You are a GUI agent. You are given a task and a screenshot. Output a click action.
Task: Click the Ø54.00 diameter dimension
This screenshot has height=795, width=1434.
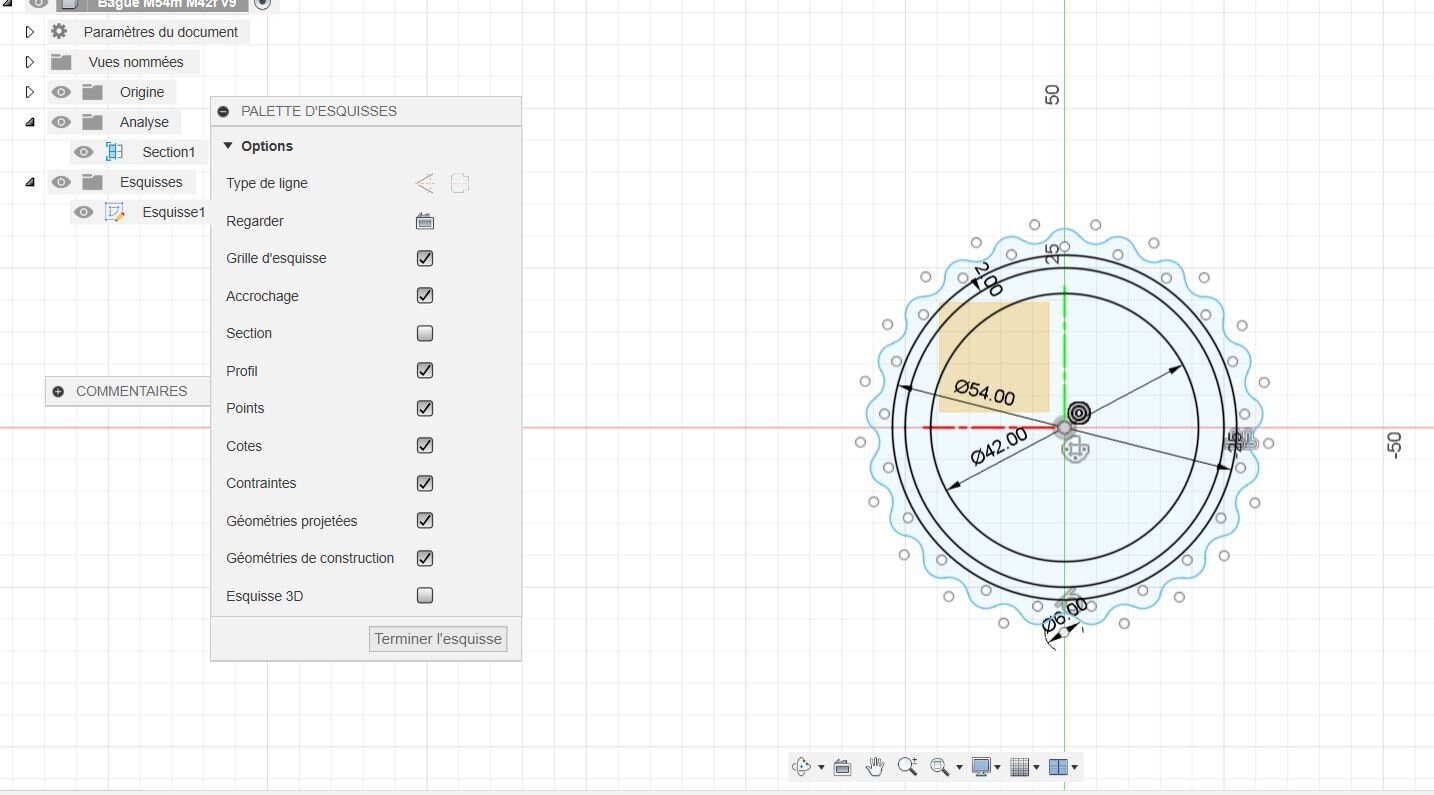tap(985, 392)
